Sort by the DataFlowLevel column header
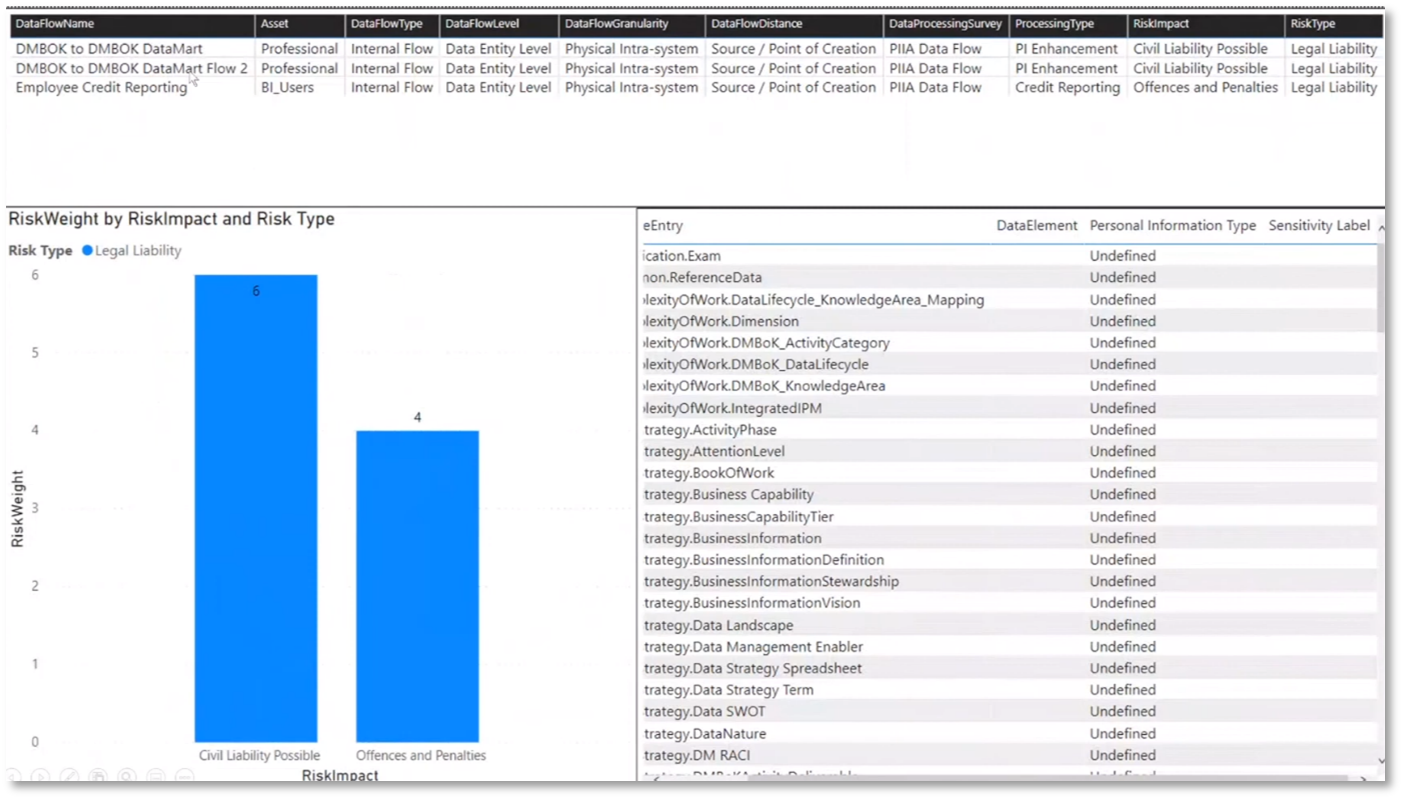The height and width of the screenshot is (800, 1404). (482, 24)
